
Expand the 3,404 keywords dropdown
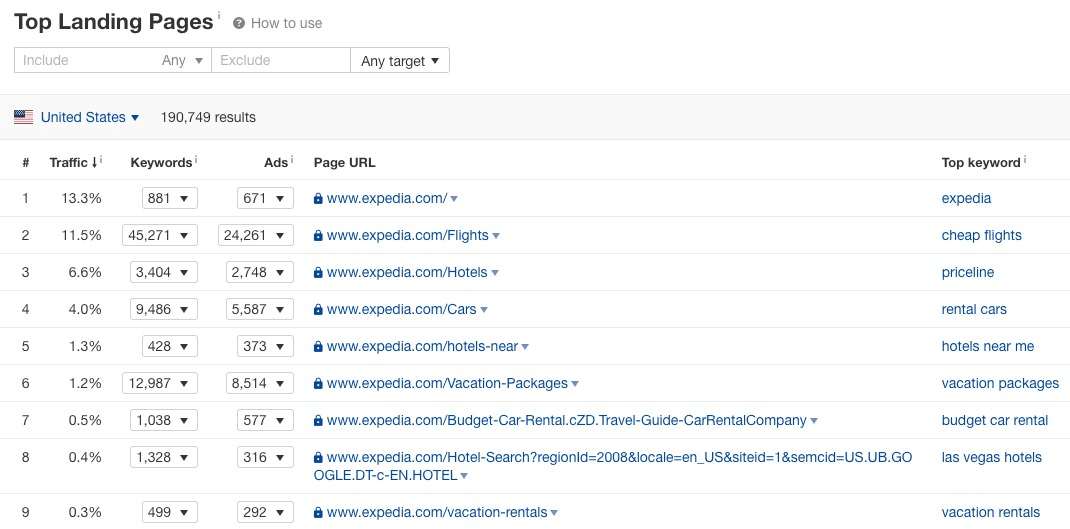tap(164, 272)
